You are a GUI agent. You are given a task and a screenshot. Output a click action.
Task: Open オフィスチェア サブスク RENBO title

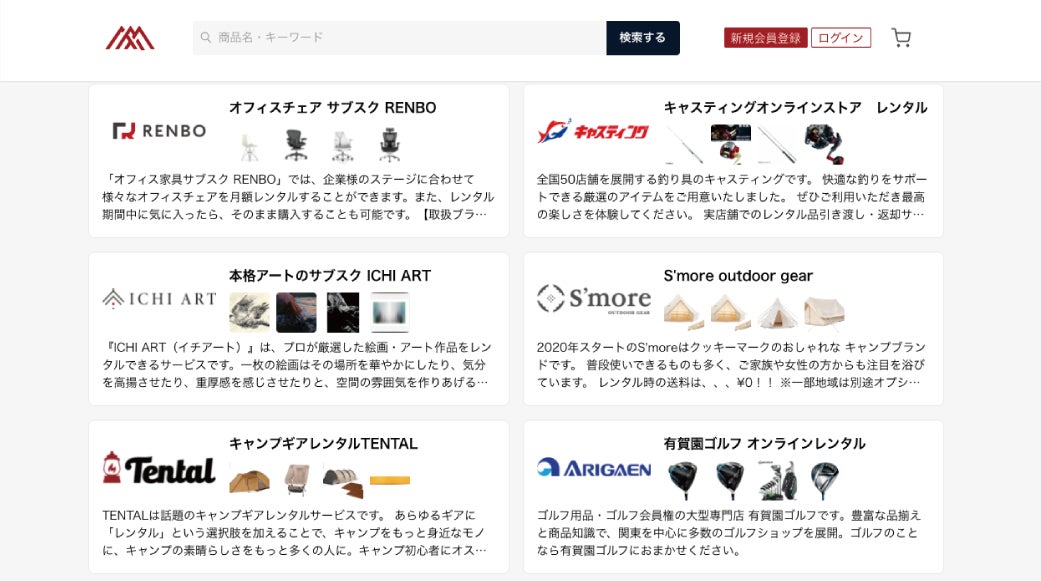click(x=333, y=108)
